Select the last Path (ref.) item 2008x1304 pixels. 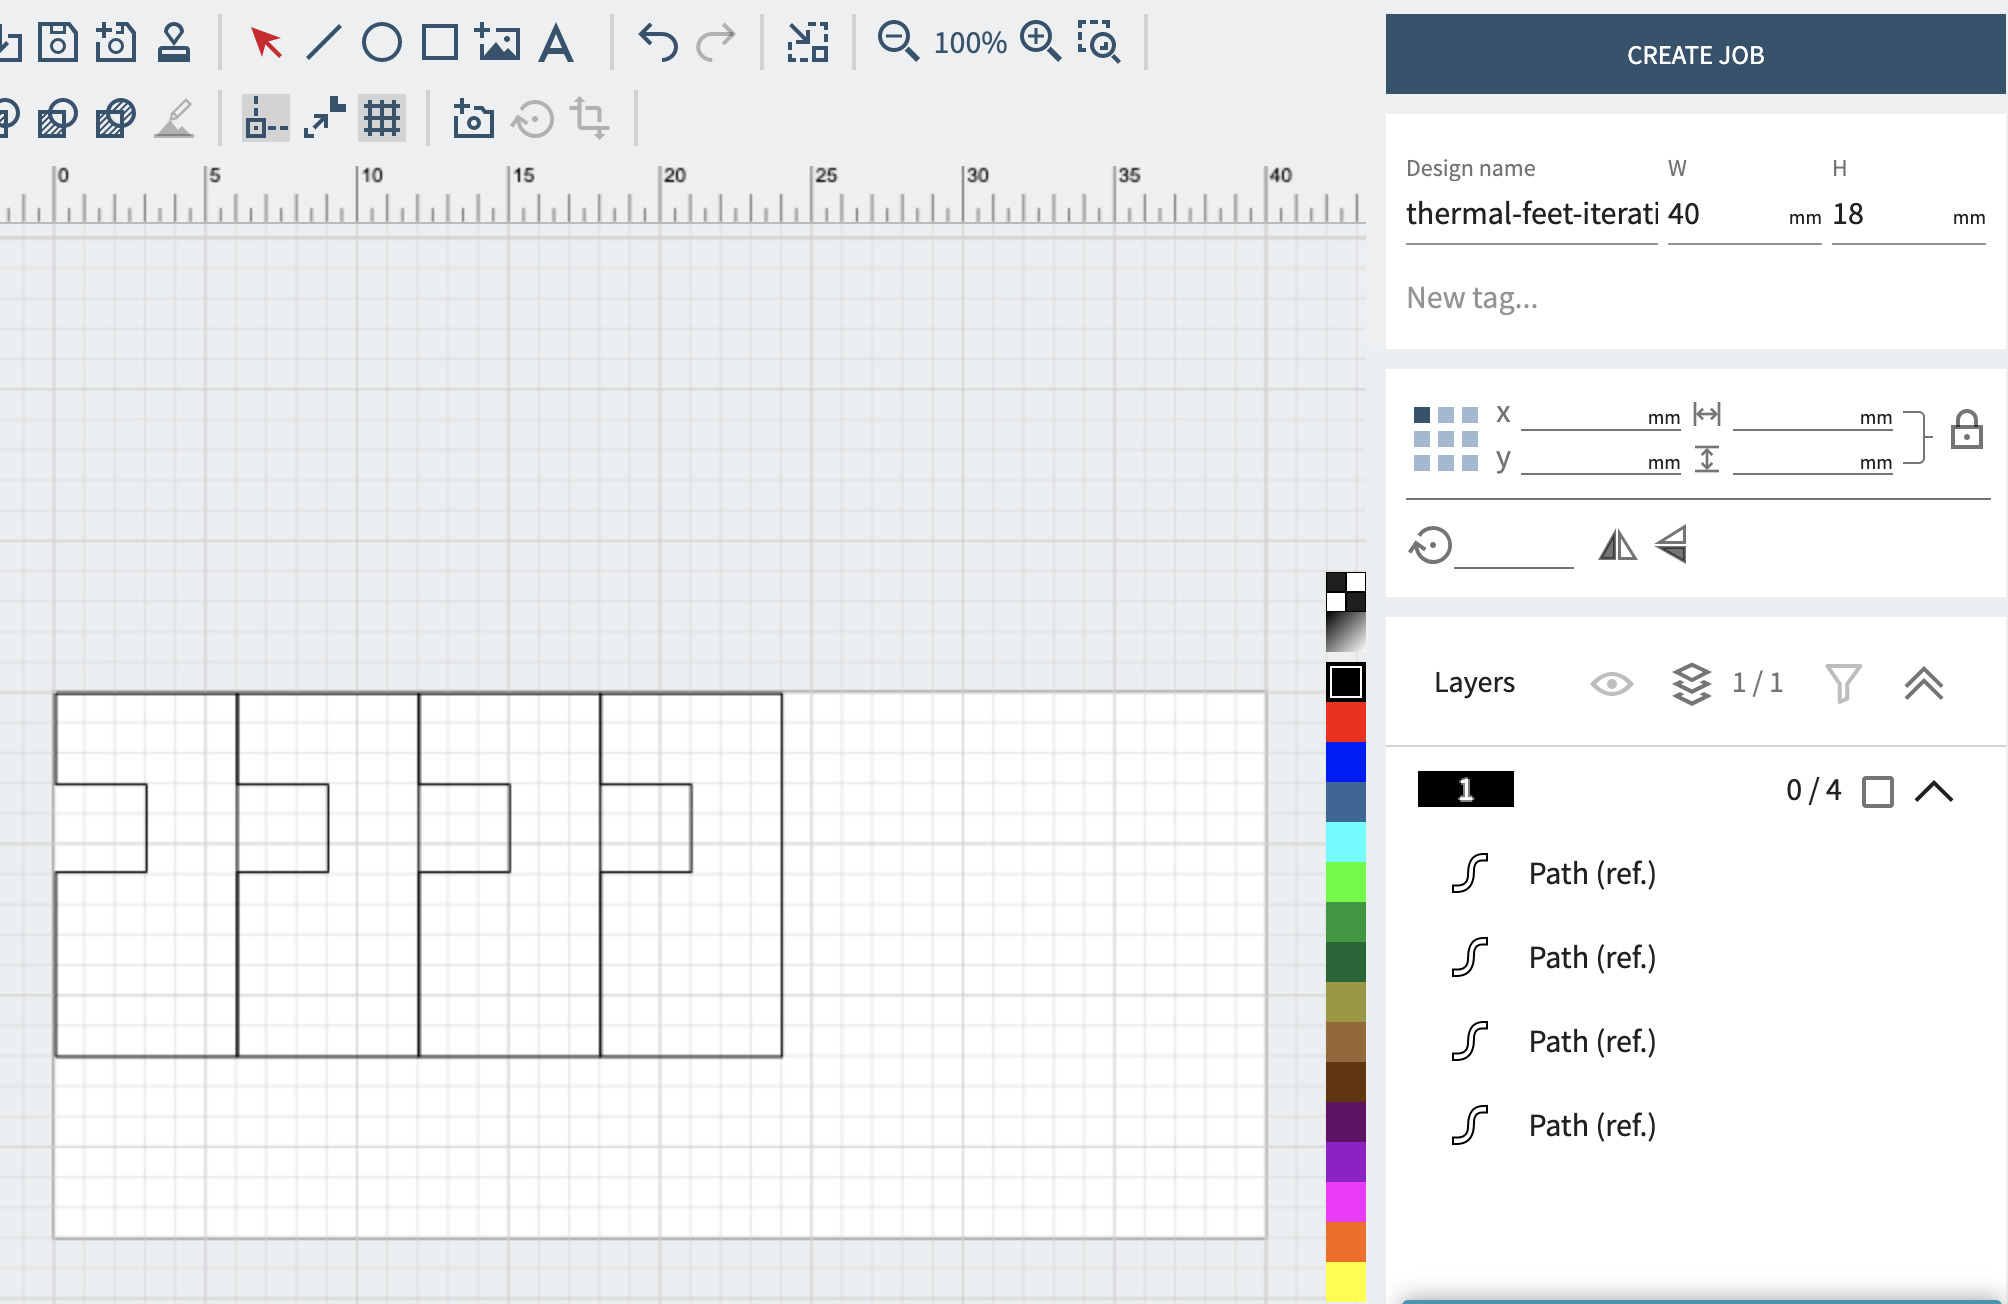1591,1125
